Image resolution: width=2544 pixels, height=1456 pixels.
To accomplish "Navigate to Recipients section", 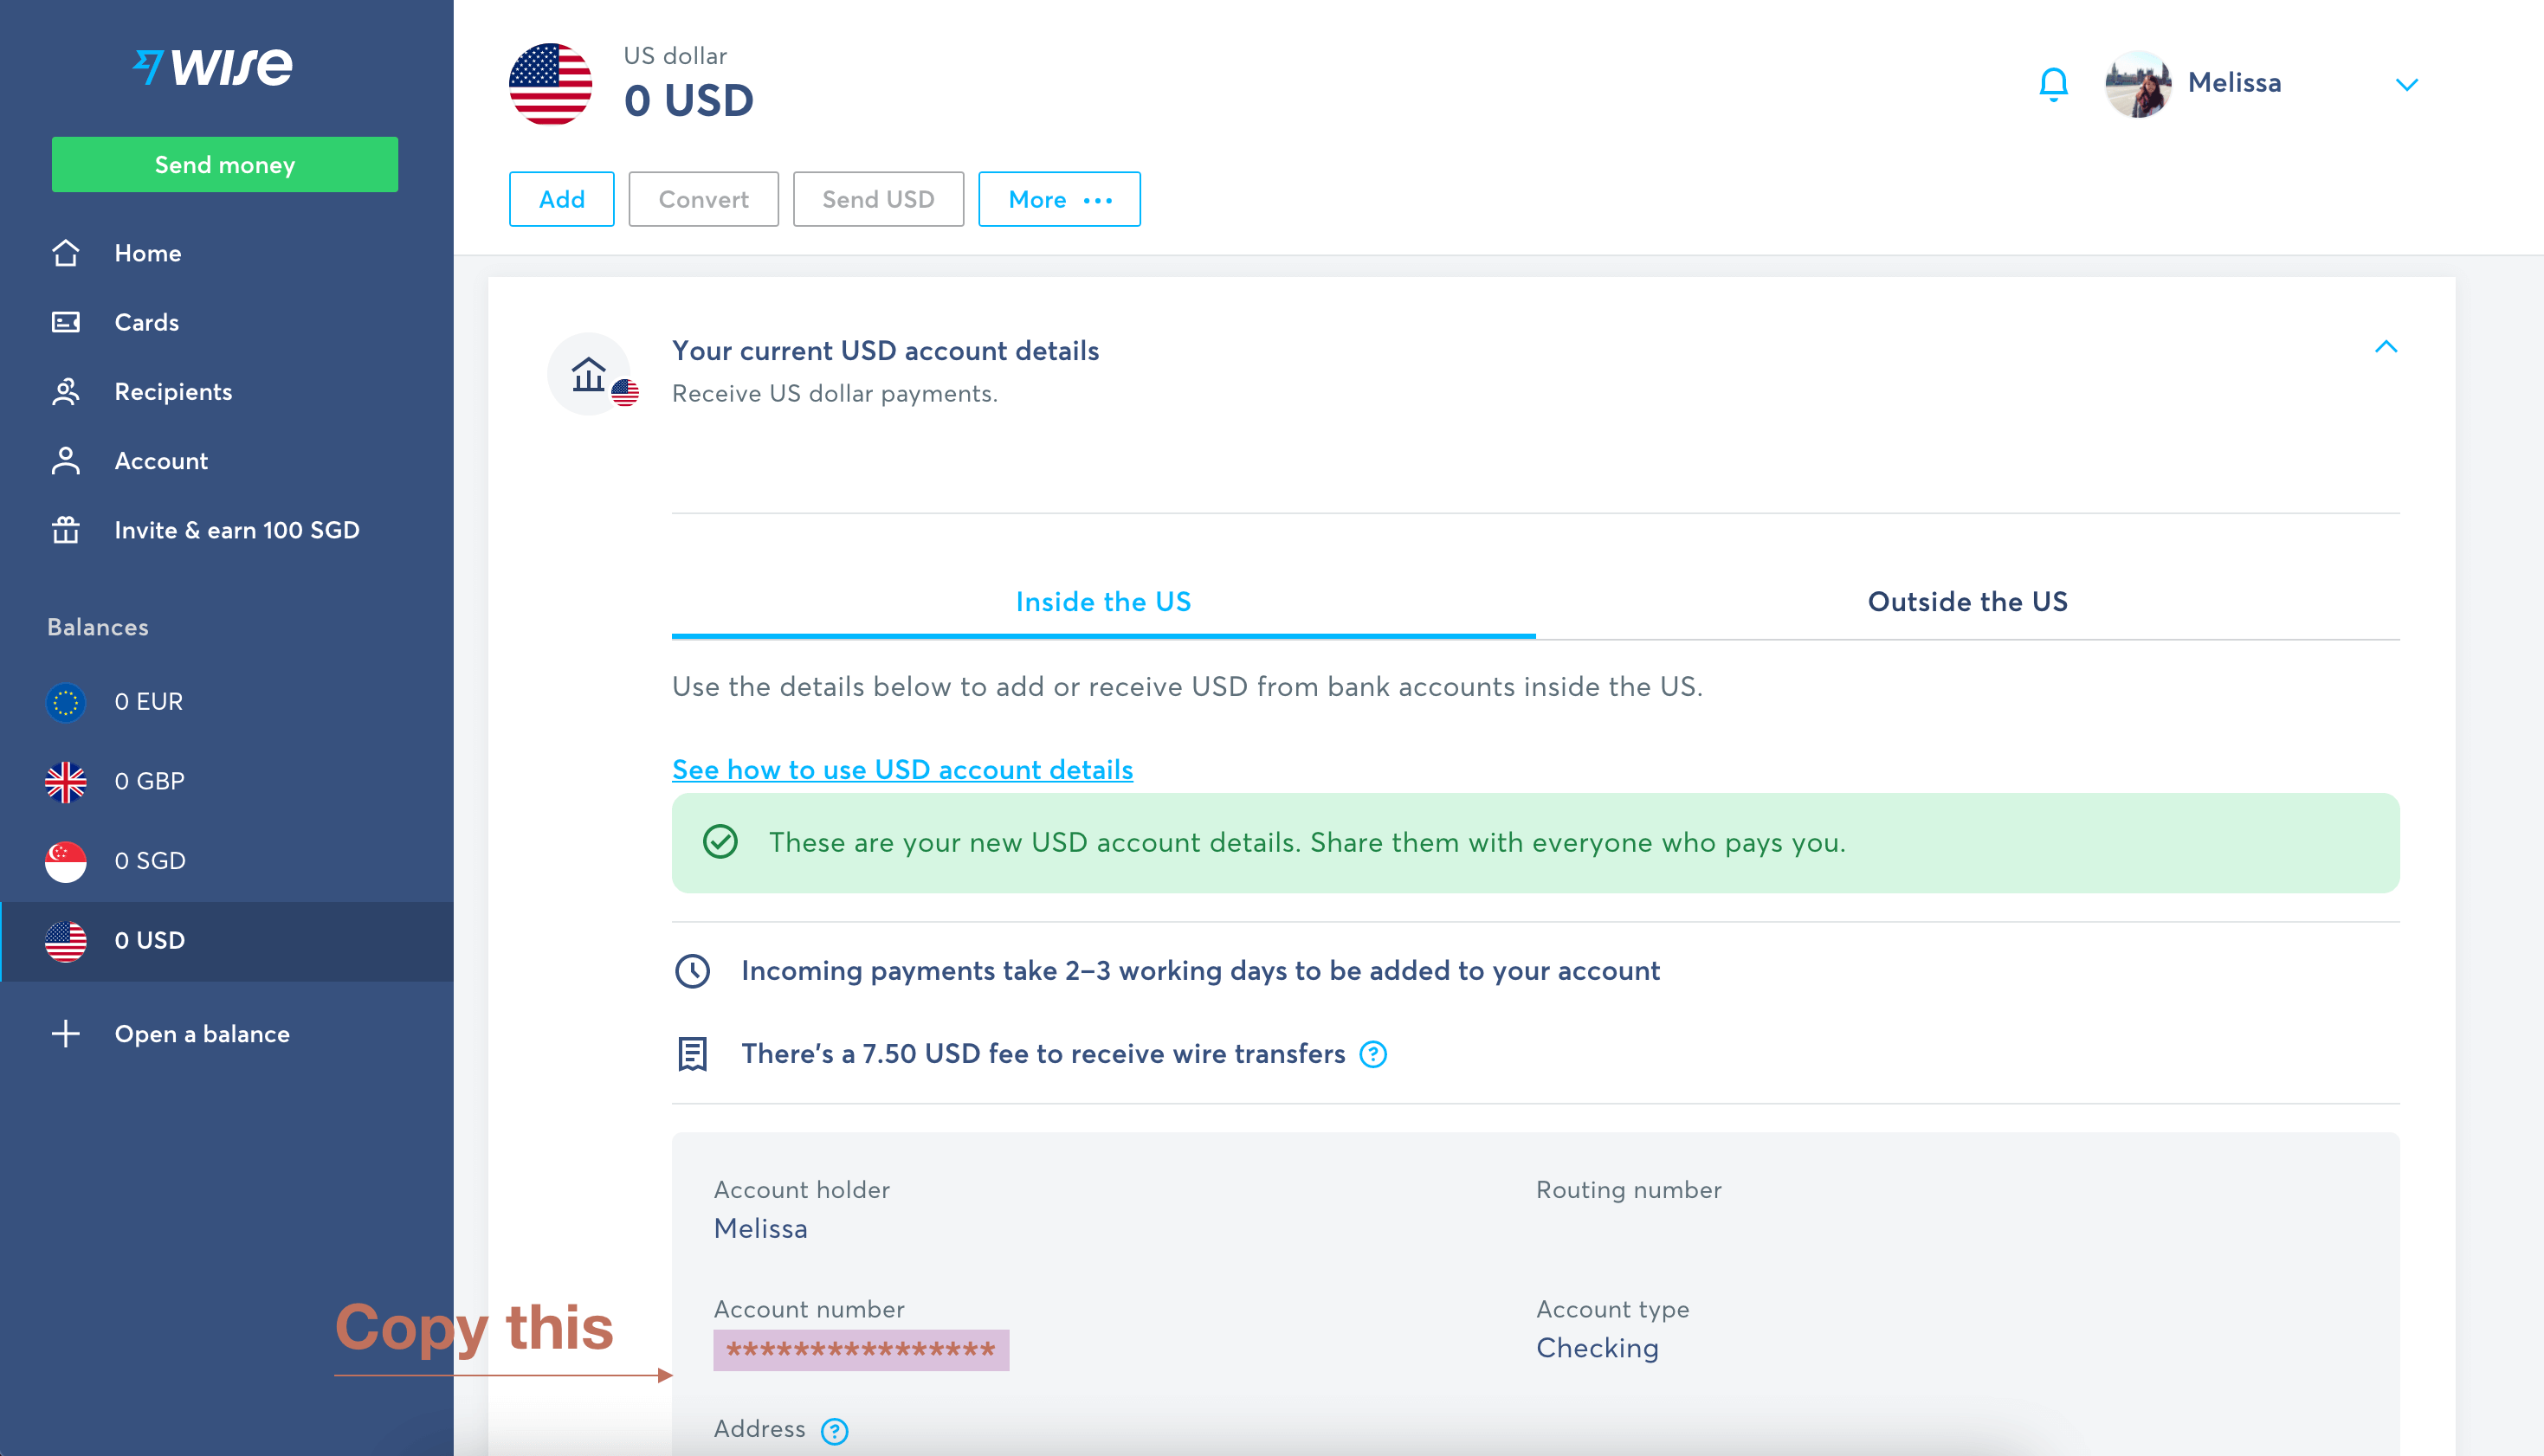I will point(173,391).
